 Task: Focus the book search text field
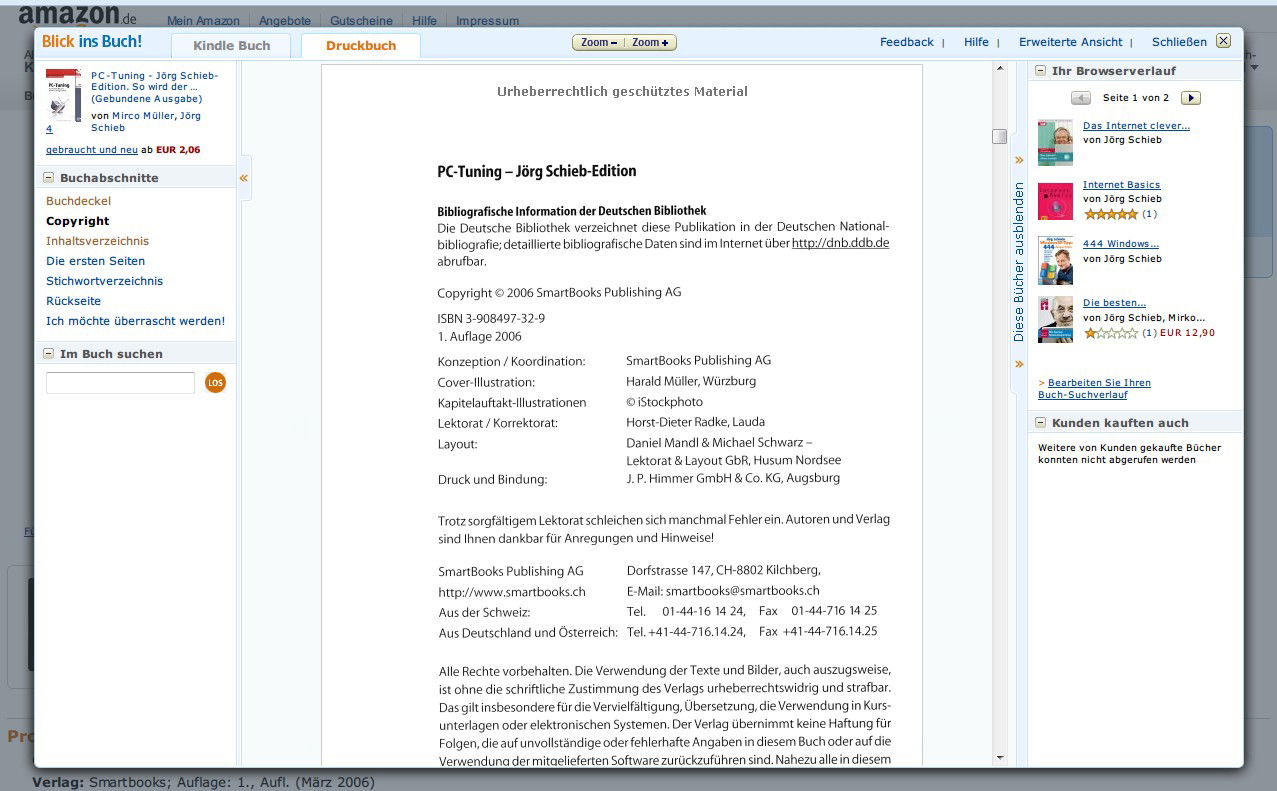point(120,383)
